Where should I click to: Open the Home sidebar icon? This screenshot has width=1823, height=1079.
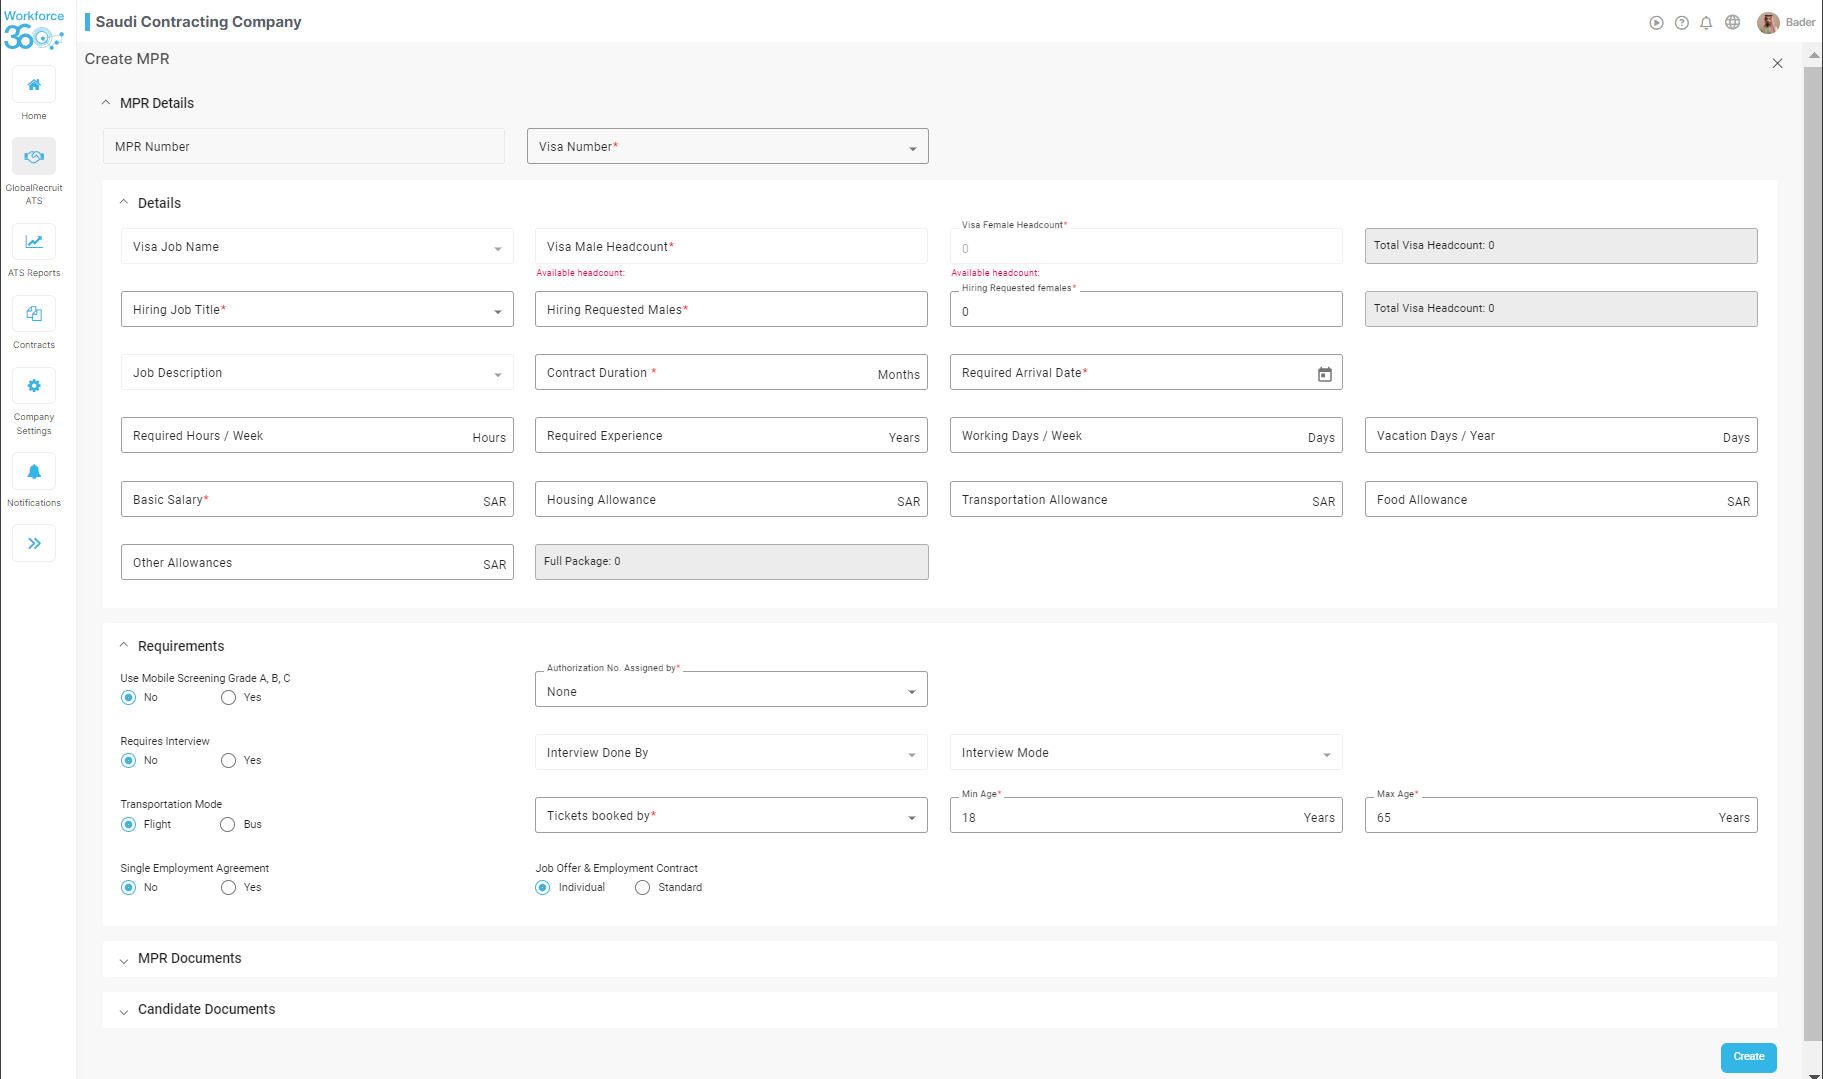(x=34, y=85)
